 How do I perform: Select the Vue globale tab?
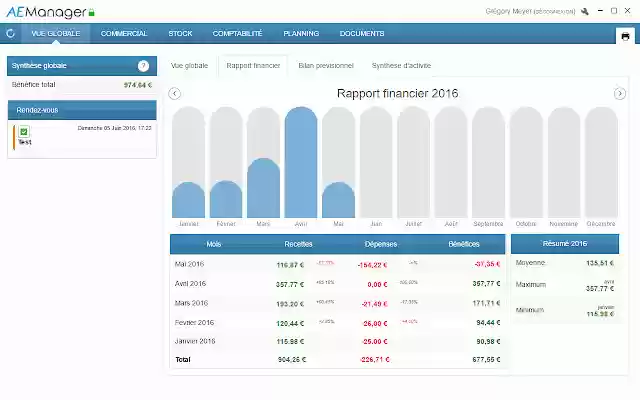[190, 65]
